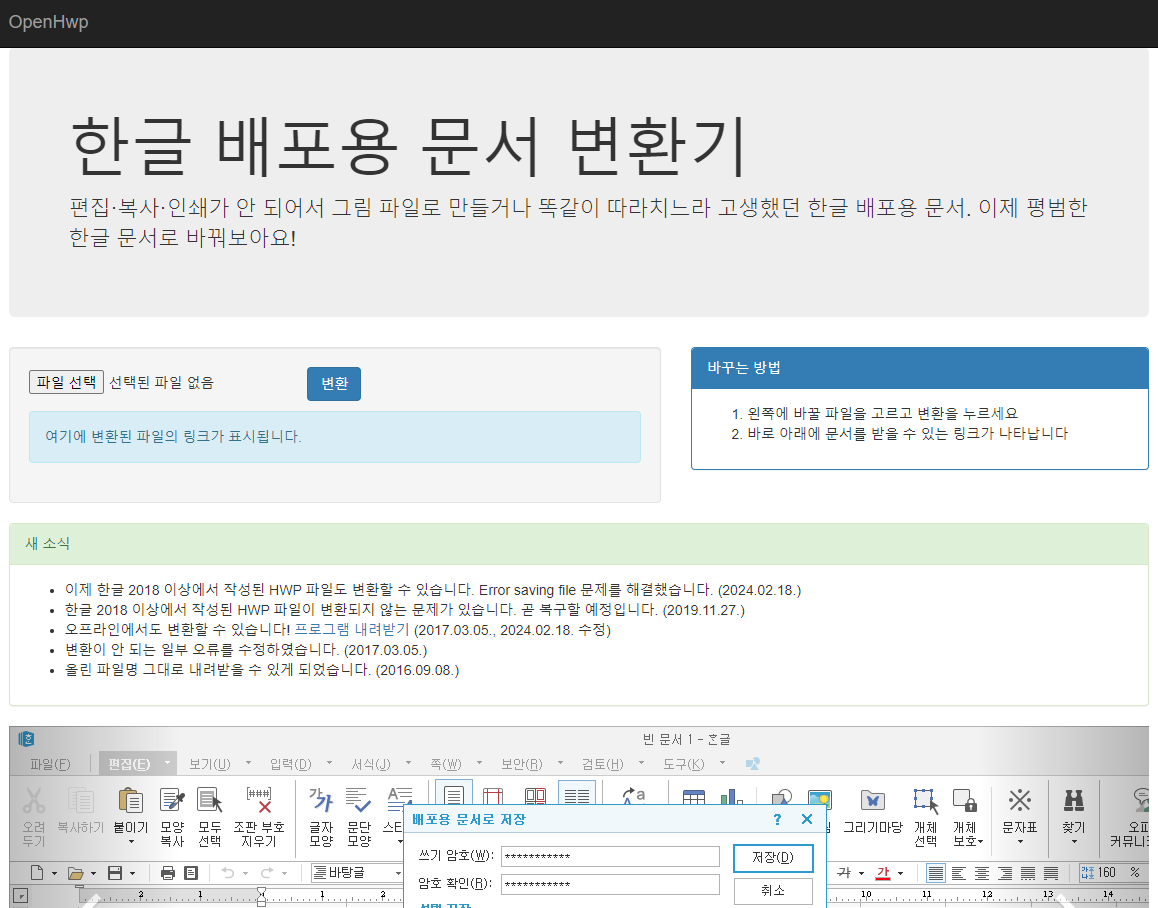
Task: Click the center alignment icon
Action: click(x=982, y=873)
